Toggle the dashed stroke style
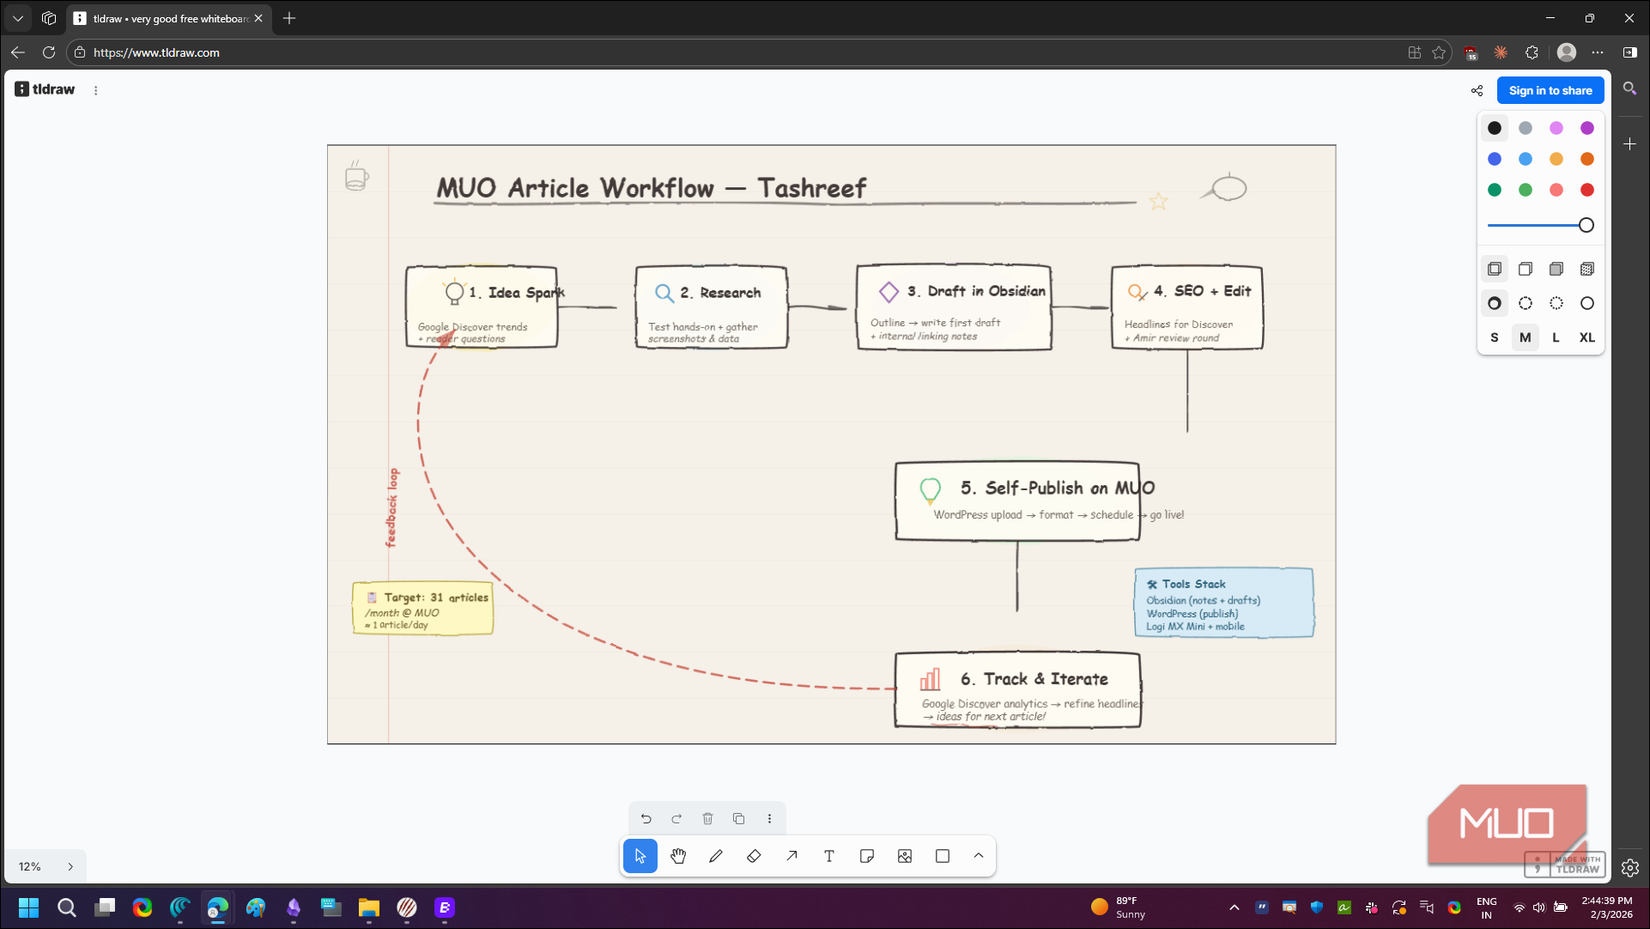The image size is (1650, 929). point(1525,303)
